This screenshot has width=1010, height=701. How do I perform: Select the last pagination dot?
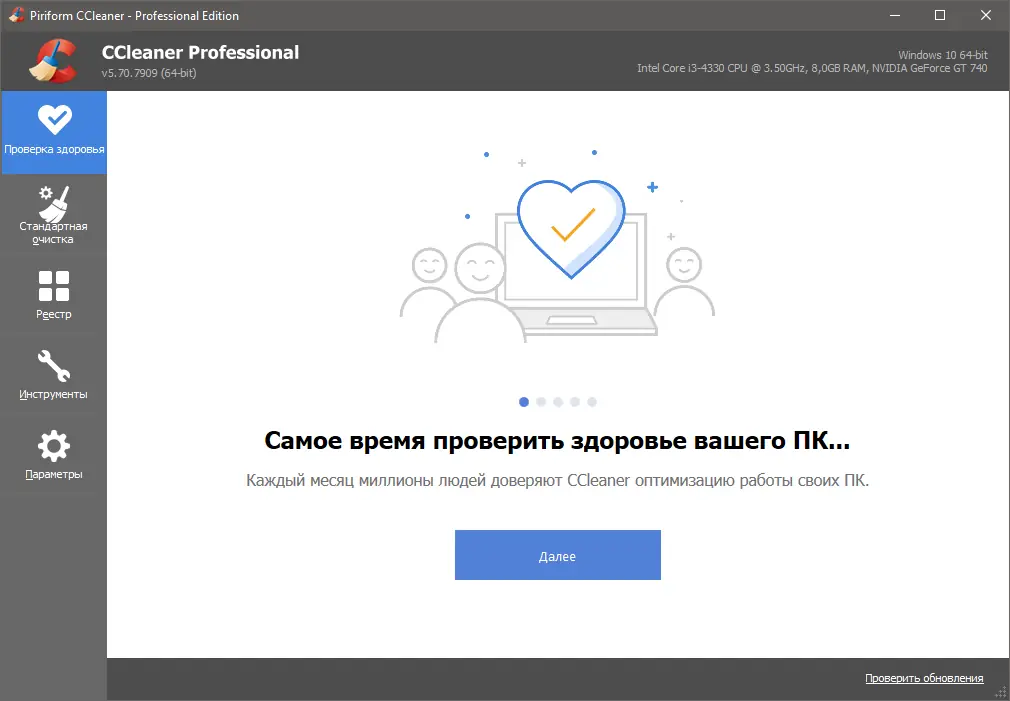pyautogui.click(x=592, y=401)
